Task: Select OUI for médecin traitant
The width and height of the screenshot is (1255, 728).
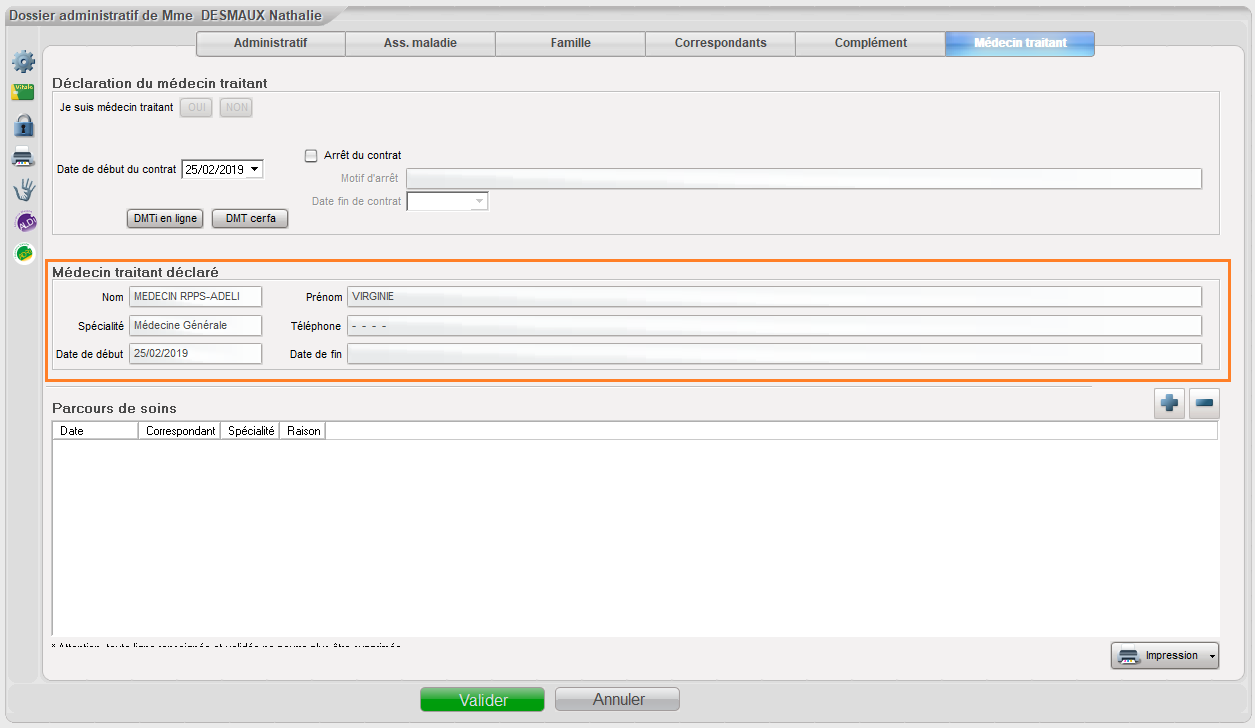Action: (x=196, y=107)
